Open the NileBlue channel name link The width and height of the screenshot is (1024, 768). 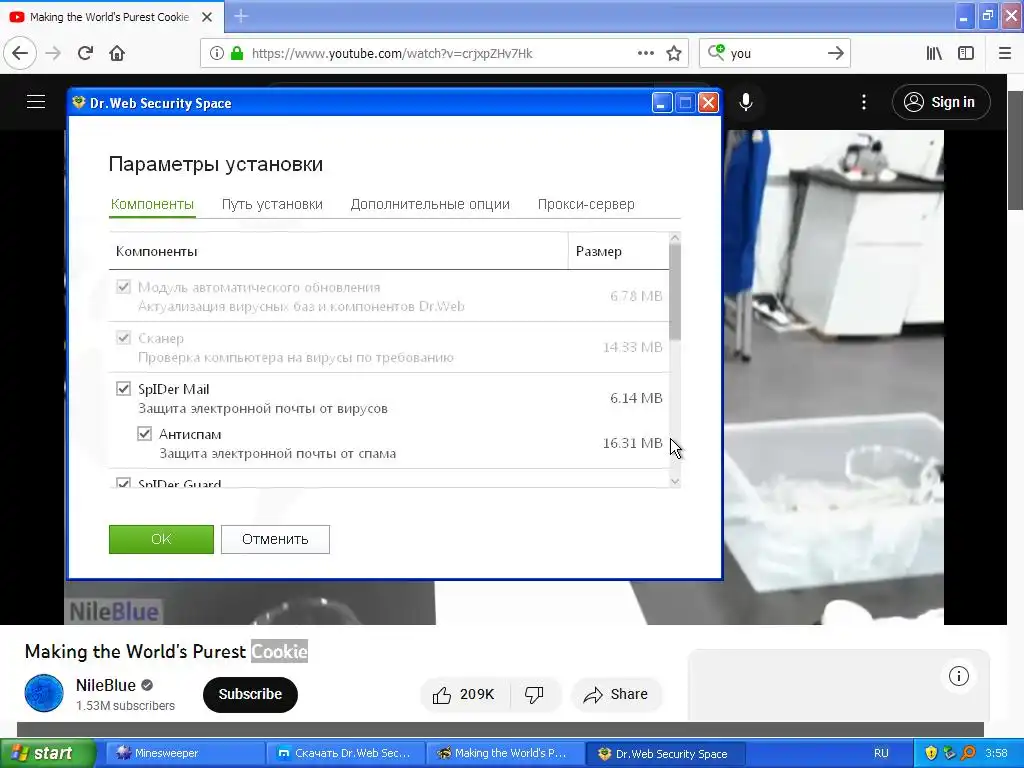106,685
